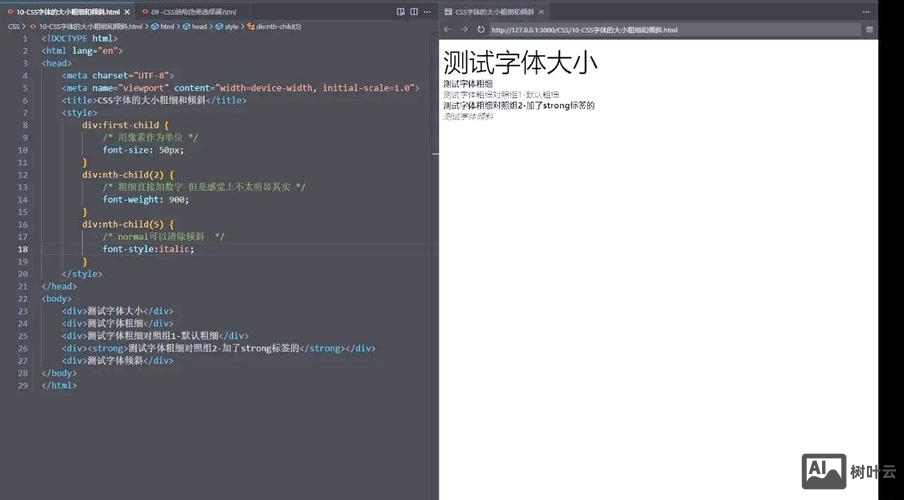Click the meta viewport code line

[x=241, y=88]
